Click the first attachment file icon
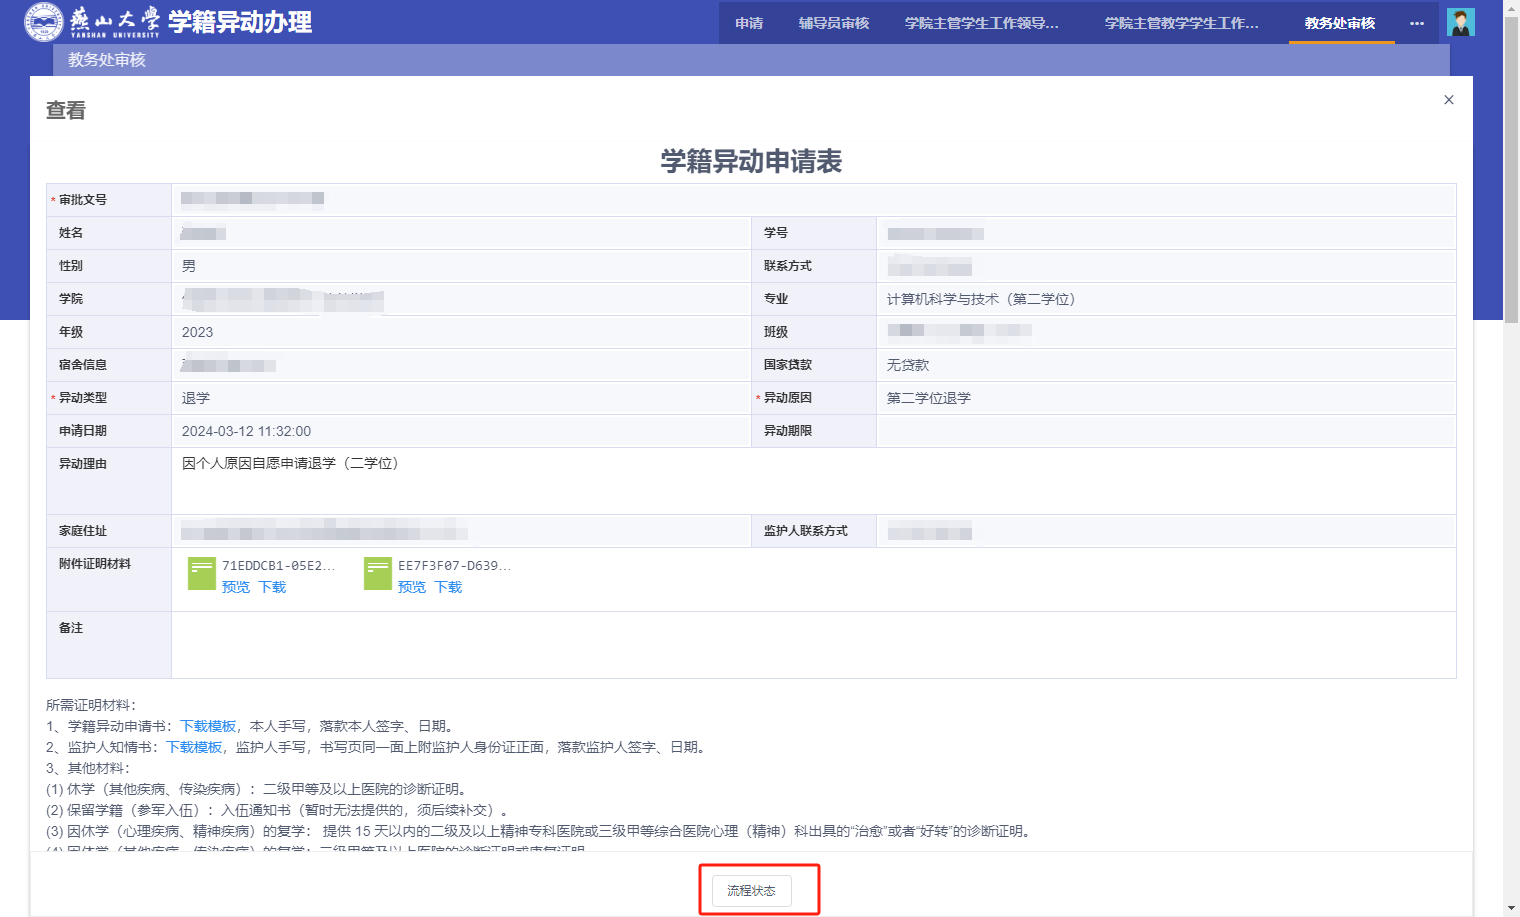Screen dimensions: 1520x917 pyautogui.click(x=202, y=574)
